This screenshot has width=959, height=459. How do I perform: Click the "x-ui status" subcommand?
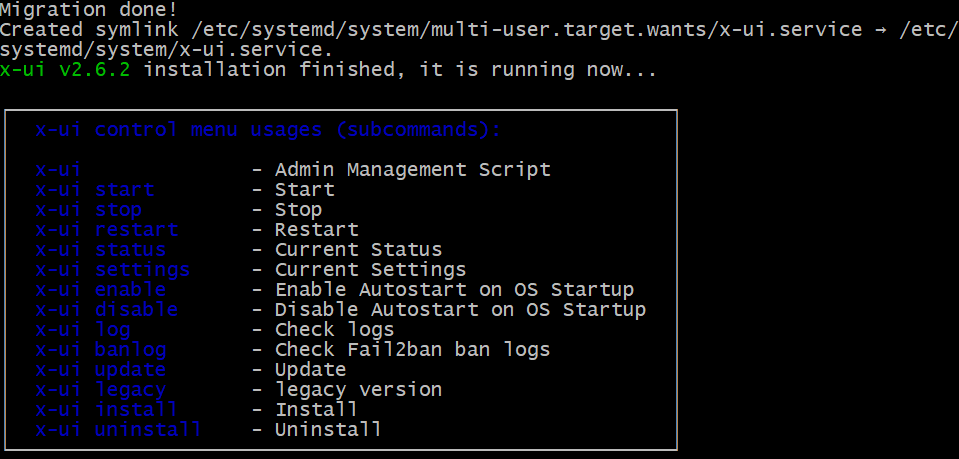tap(101, 250)
